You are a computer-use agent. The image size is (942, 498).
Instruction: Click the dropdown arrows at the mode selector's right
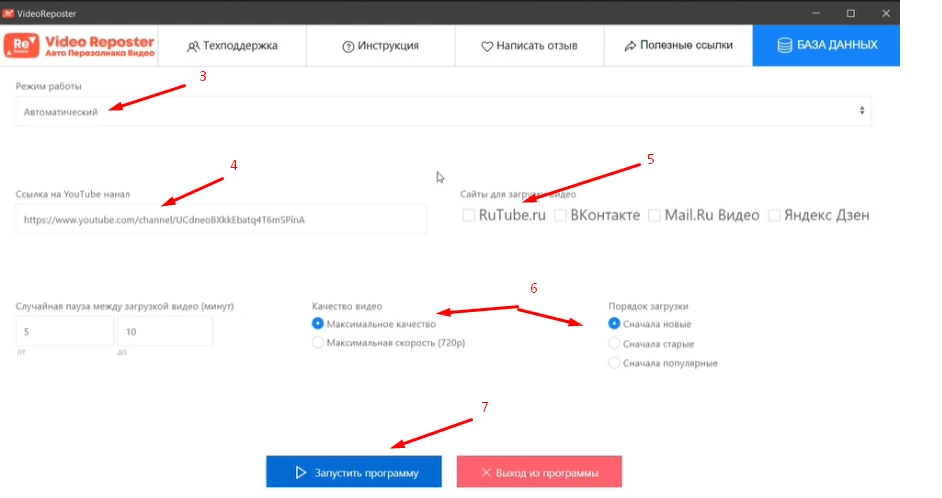861,111
